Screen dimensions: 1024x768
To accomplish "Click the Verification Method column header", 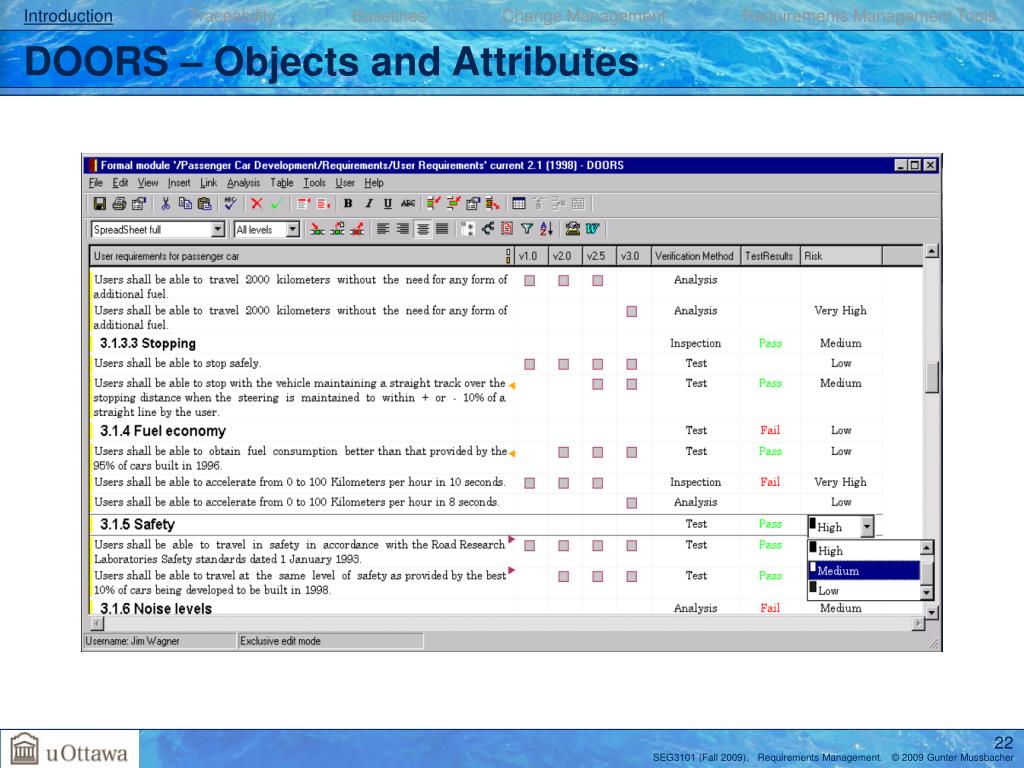I will pos(694,256).
